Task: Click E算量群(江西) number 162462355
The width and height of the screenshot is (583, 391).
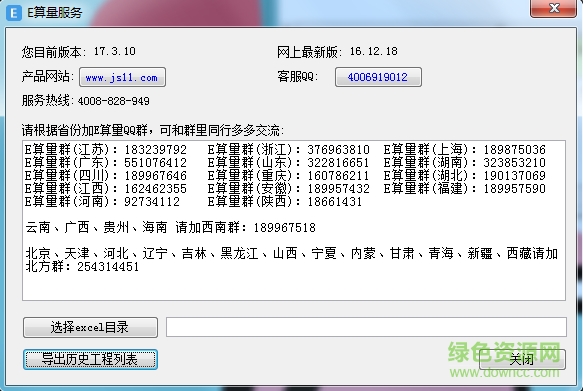Action: click(155, 189)
